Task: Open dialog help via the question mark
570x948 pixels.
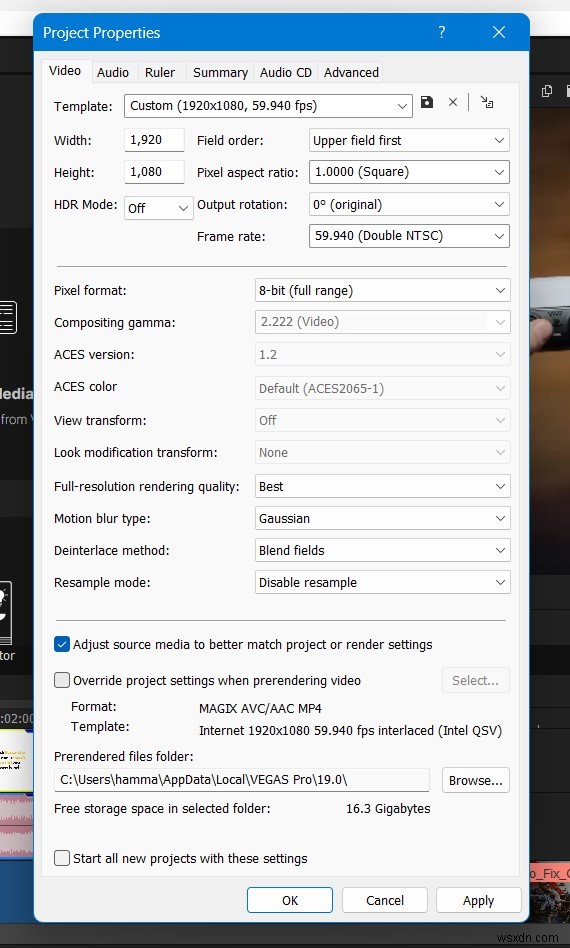Action: [x=442, y=32]
